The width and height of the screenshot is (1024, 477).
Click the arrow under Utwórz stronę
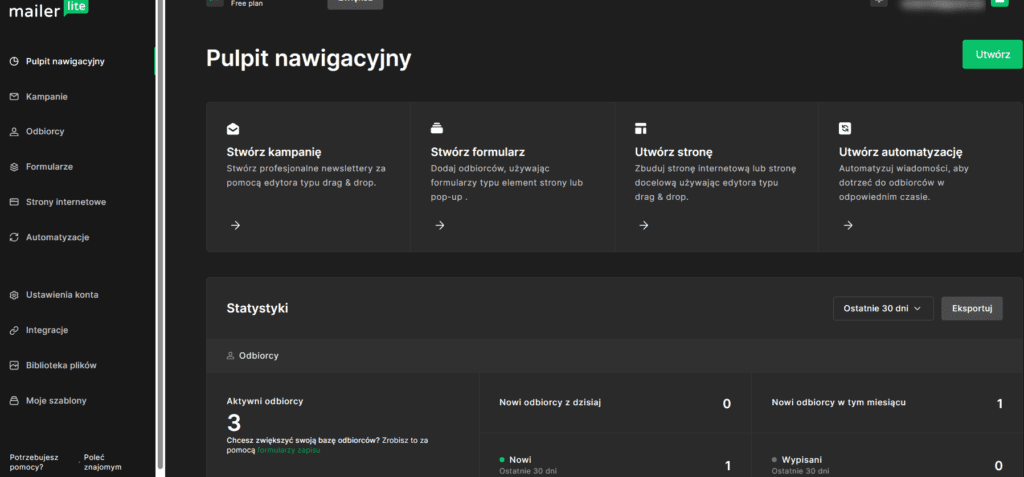643,226
